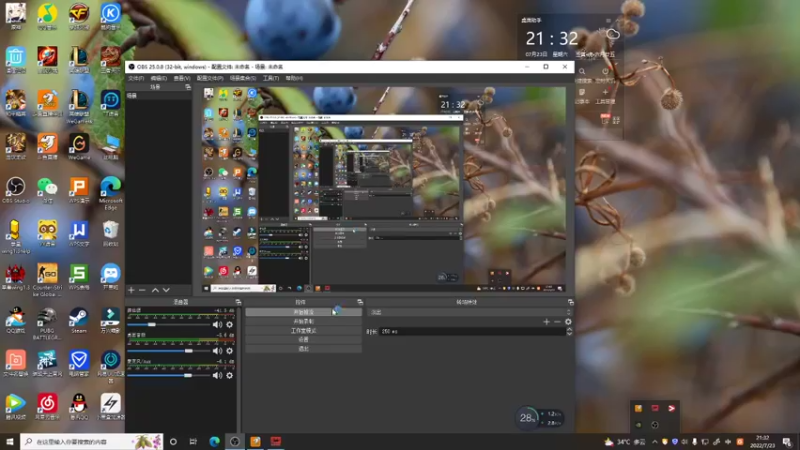The width and height of the screenshot is (800, 450).
Task: Click the Start Recording button
Action: click(304, 321)
